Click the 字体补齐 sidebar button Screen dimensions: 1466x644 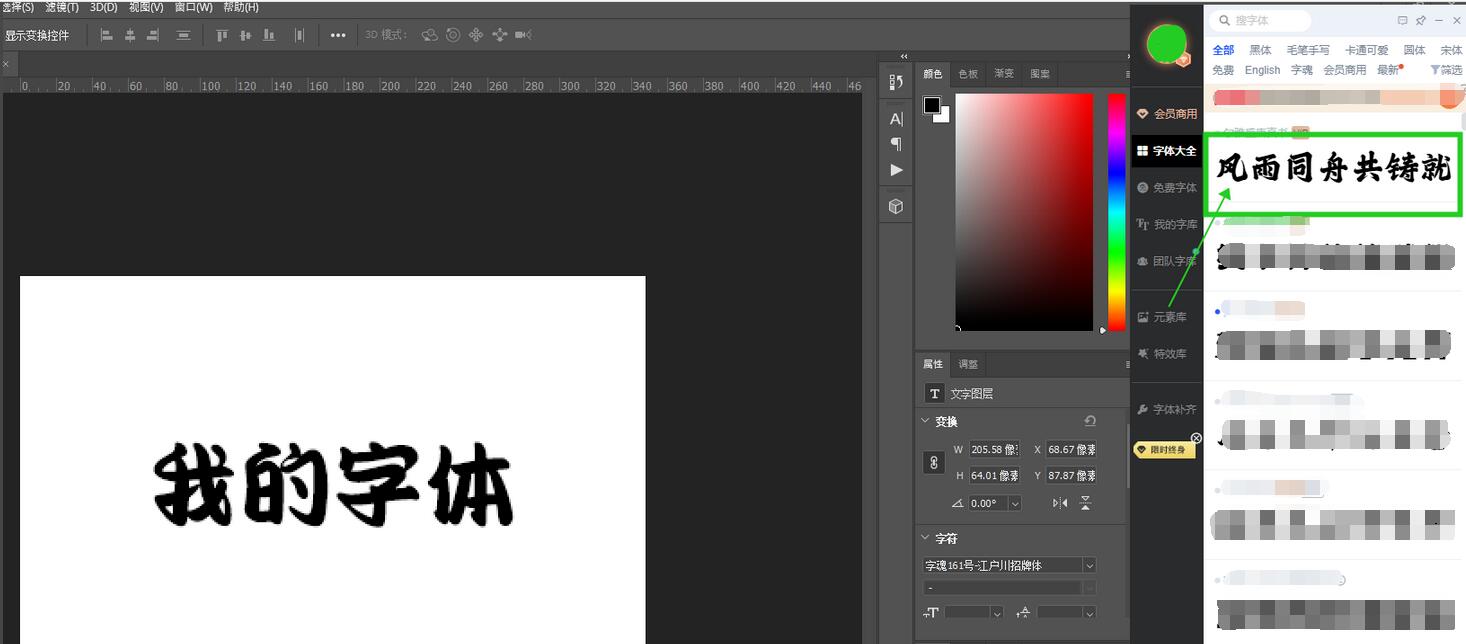[x=1169, y=409]
